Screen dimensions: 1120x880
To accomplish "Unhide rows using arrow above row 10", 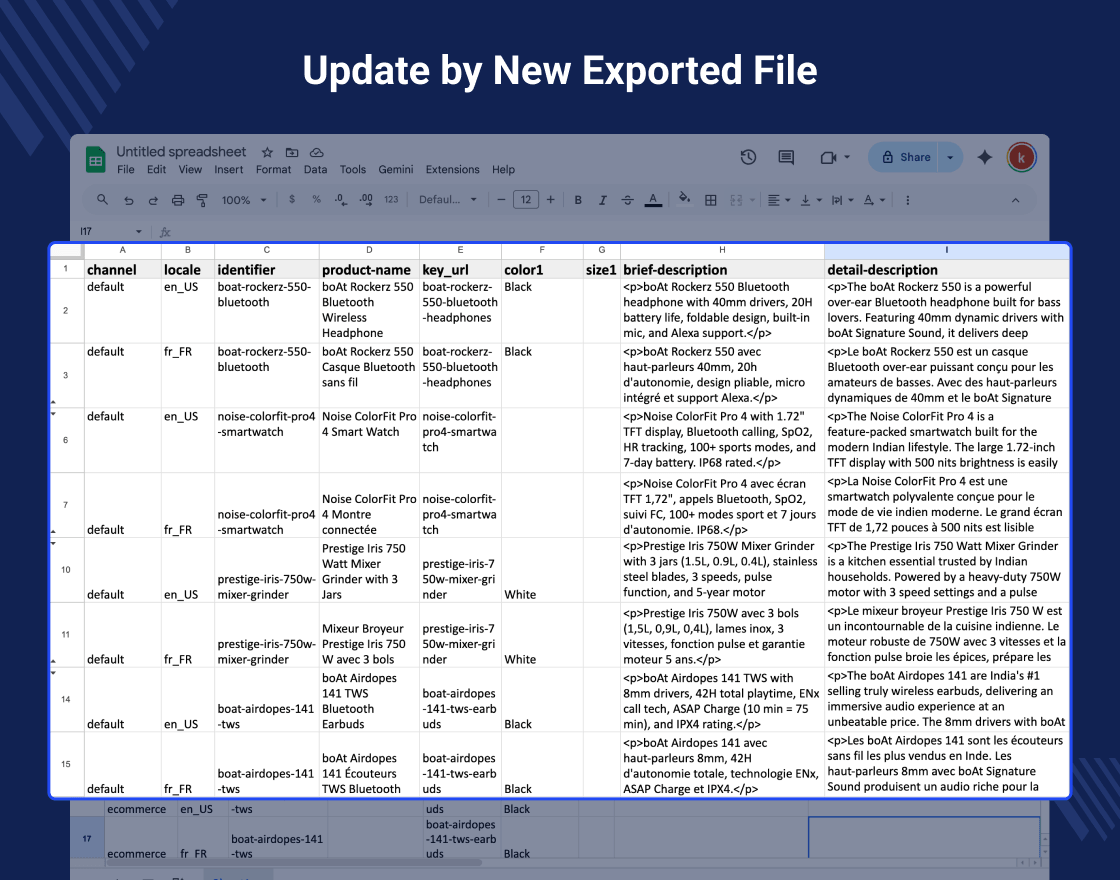I will 53,543.
